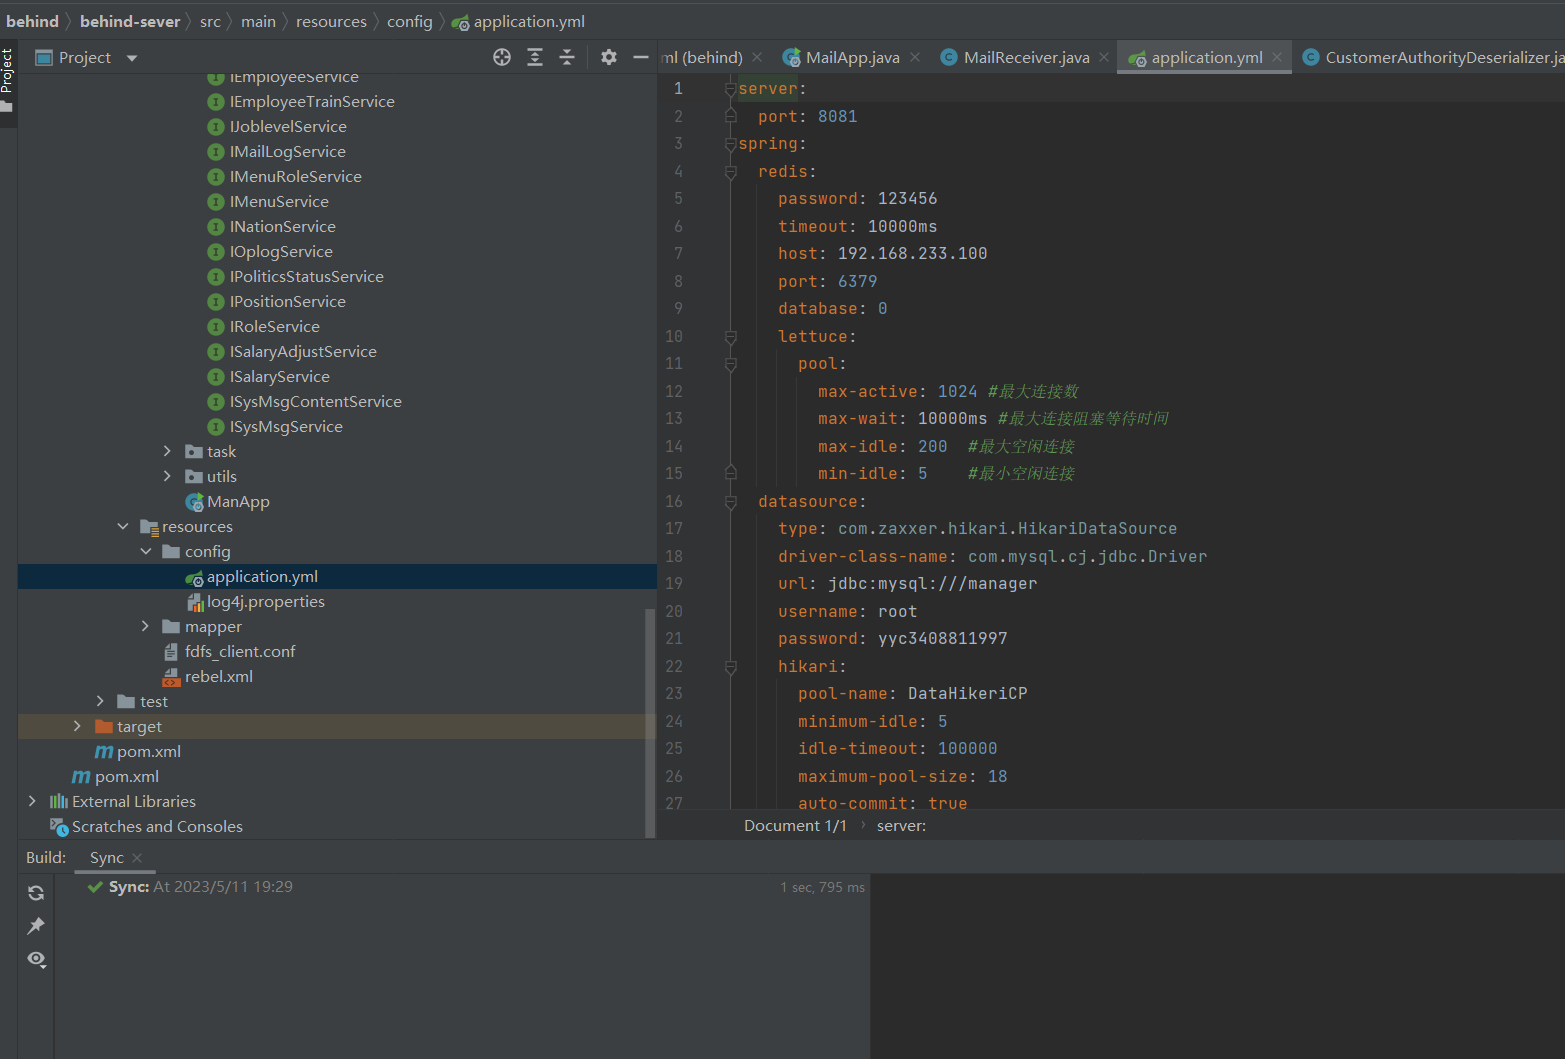The height and width of the screenshot is (1059, 1565).
Task: Switch to CustomerAuthorityDeserializer.java tab
Action: tap(1433, 58)
